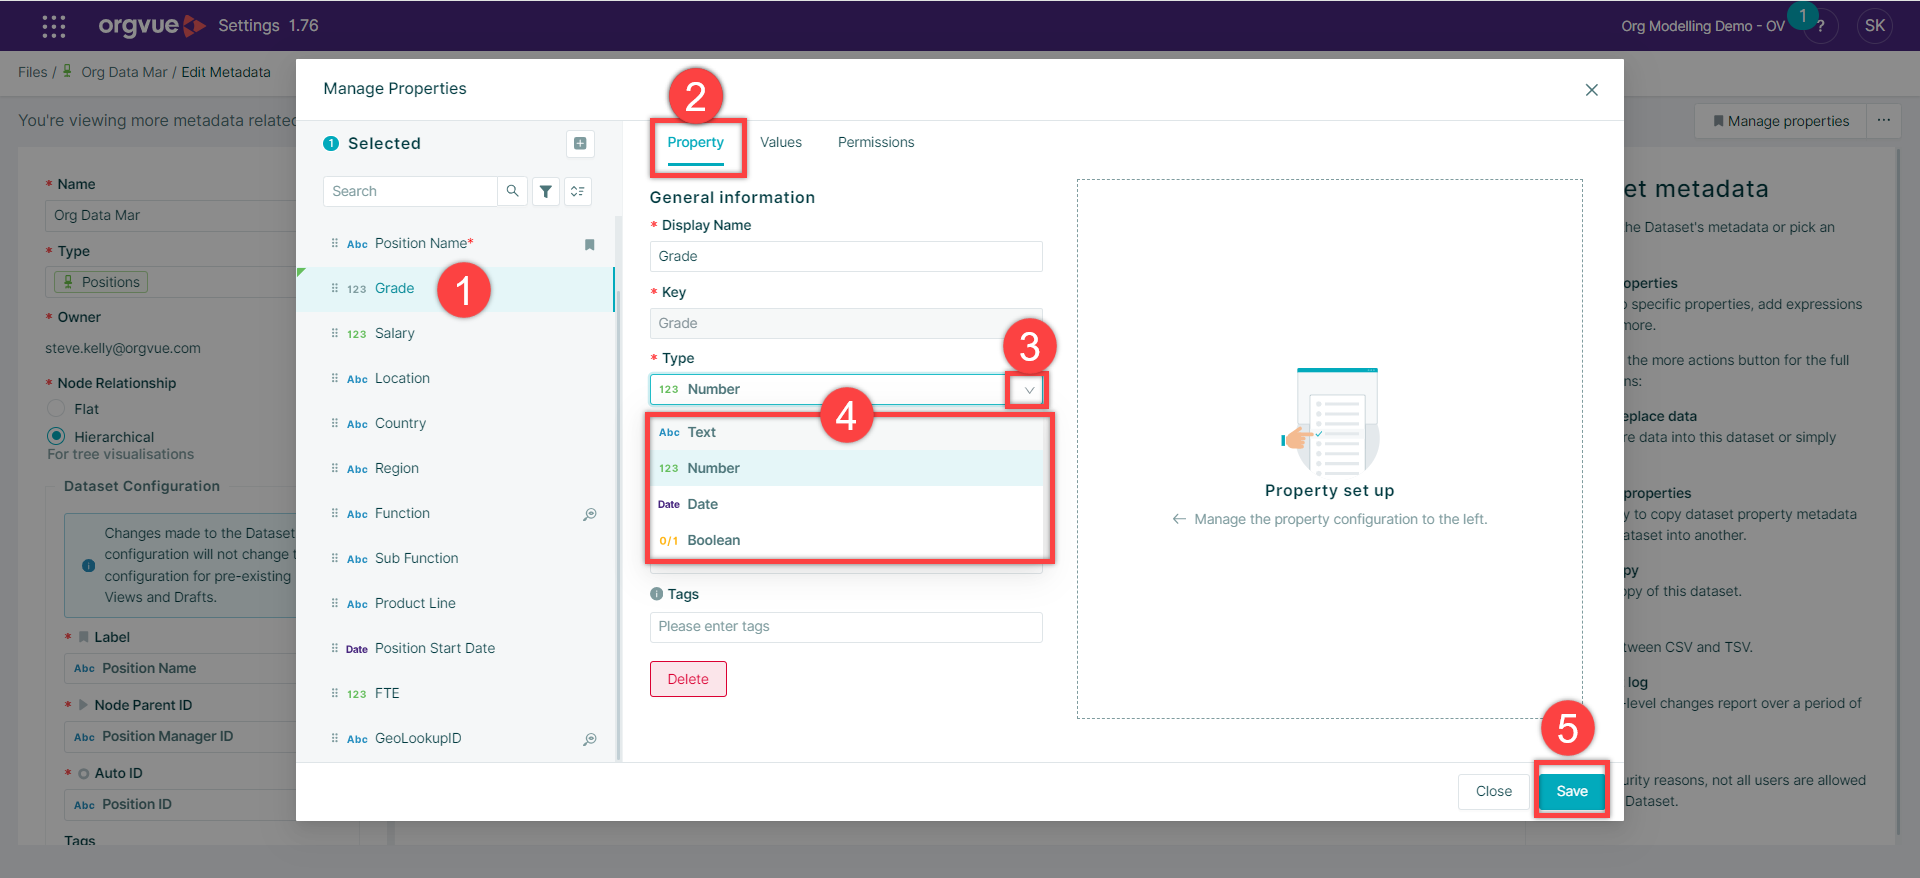Viewport: 1920px width, 878px height.
Task: Click the Save button
Action: point(1571,791)
